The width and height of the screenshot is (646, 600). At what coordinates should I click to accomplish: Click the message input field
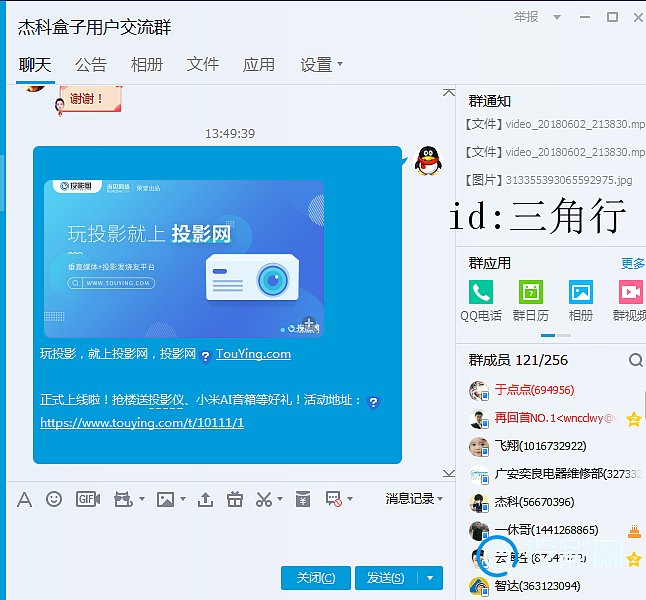click(x=231, y=538)
